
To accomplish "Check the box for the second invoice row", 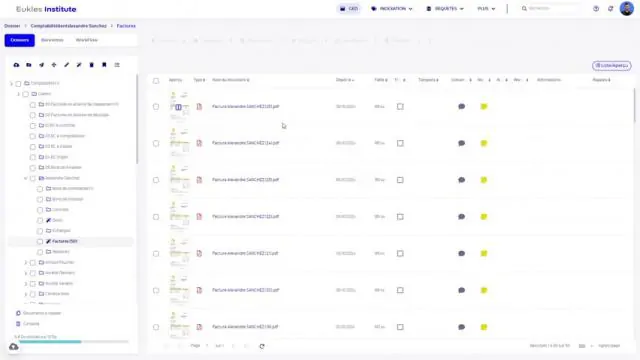I will [156, 143].
